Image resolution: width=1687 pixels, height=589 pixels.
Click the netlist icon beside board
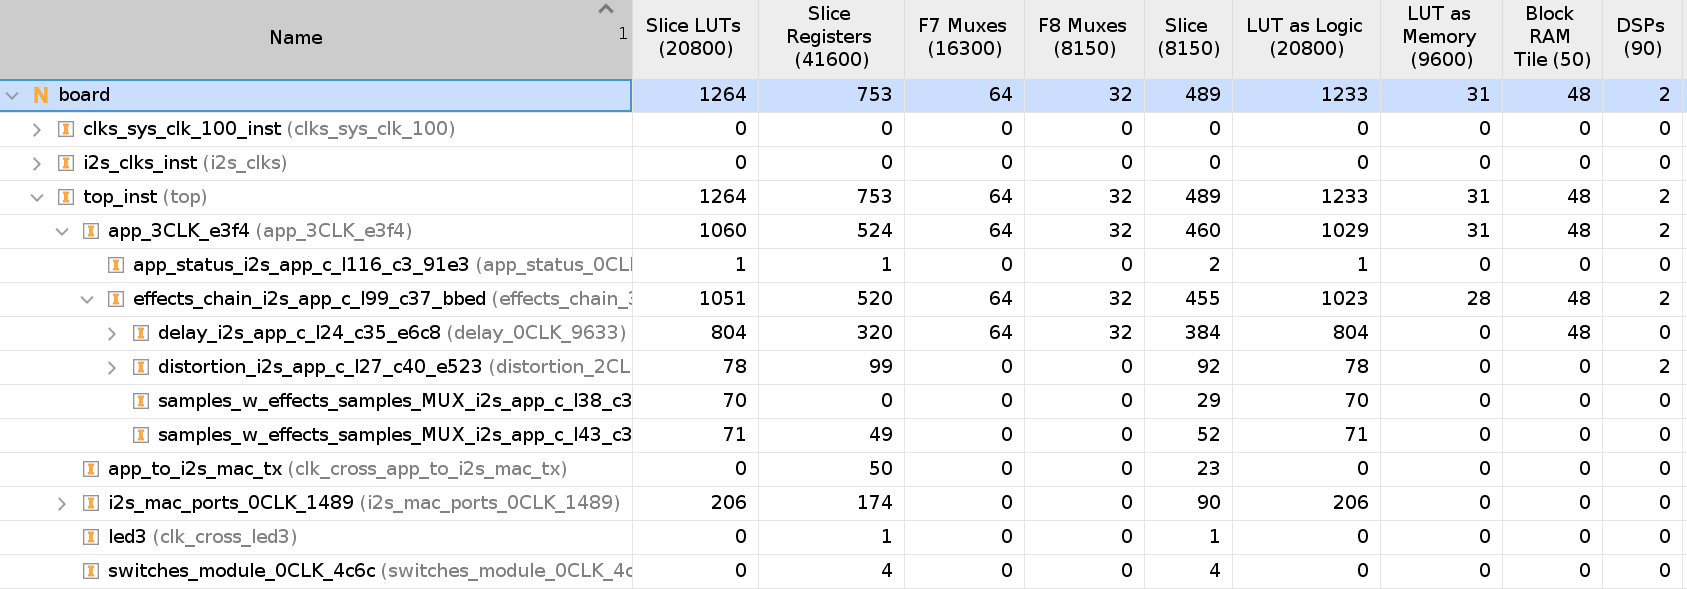41,95
